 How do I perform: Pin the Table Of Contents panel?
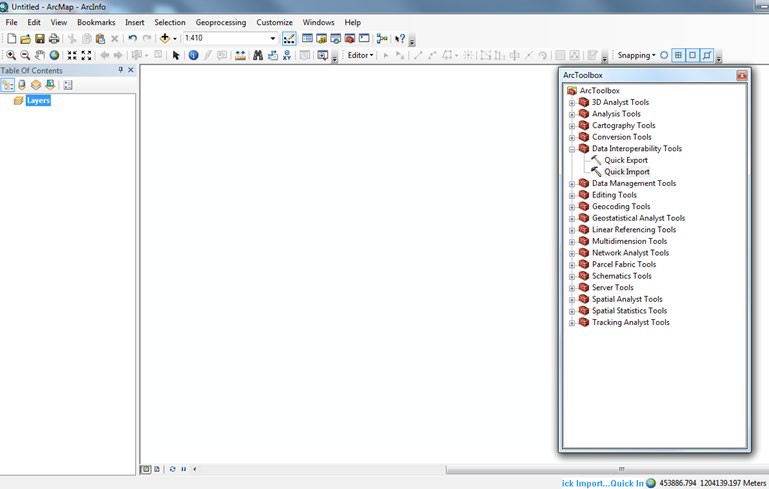point(121,70)
